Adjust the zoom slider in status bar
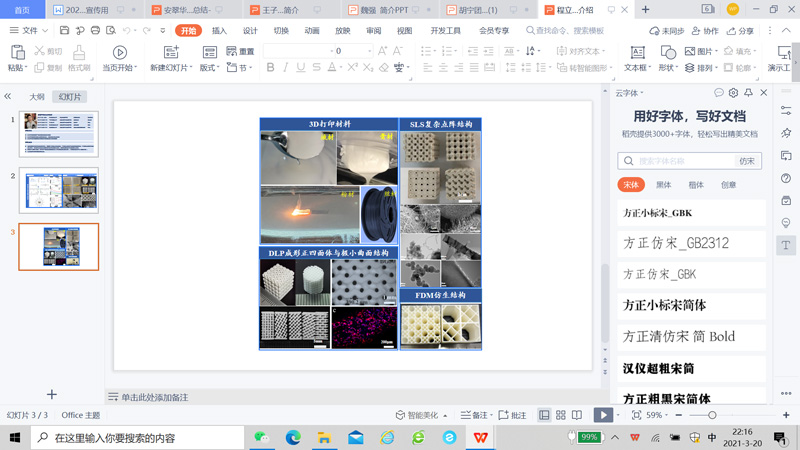This screenshot has height=450, width=800. [x=712, y=415]
